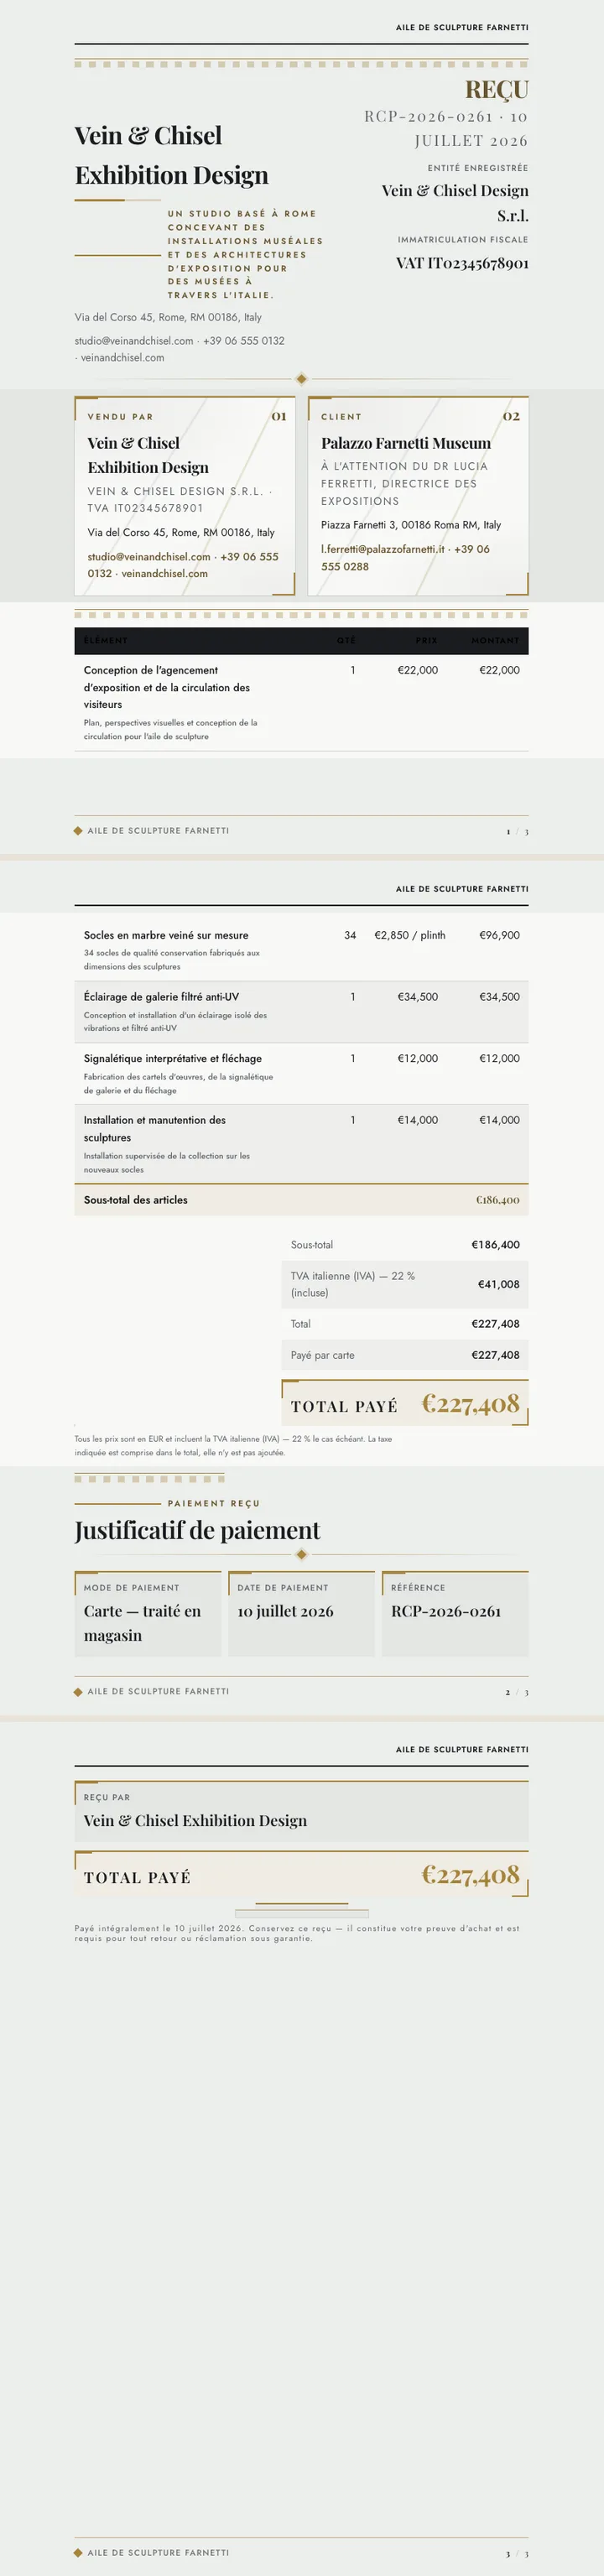This screenshot has height=2576, width=604.
Task: Click the diamond ornament below the studio contact details
Action: coord(301,378)
